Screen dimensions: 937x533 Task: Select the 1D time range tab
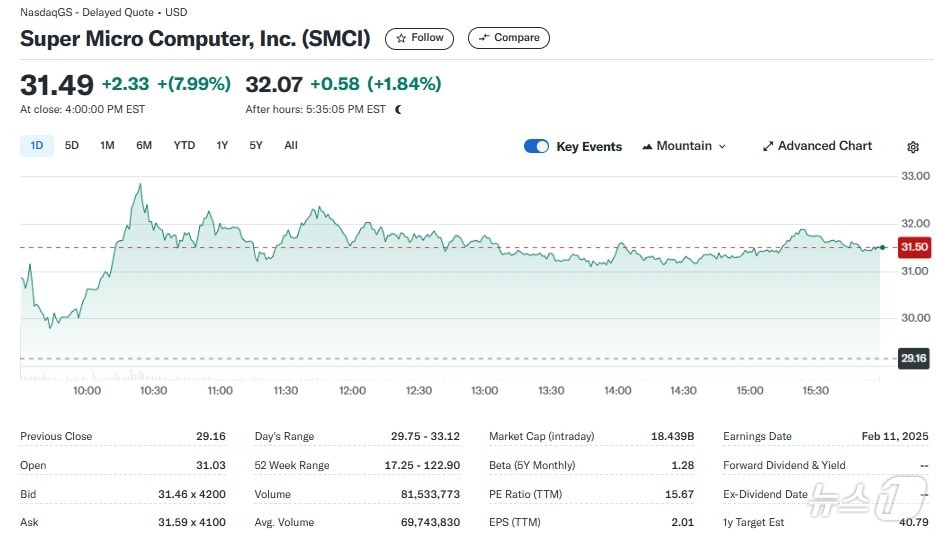click(x=37, y=146)
